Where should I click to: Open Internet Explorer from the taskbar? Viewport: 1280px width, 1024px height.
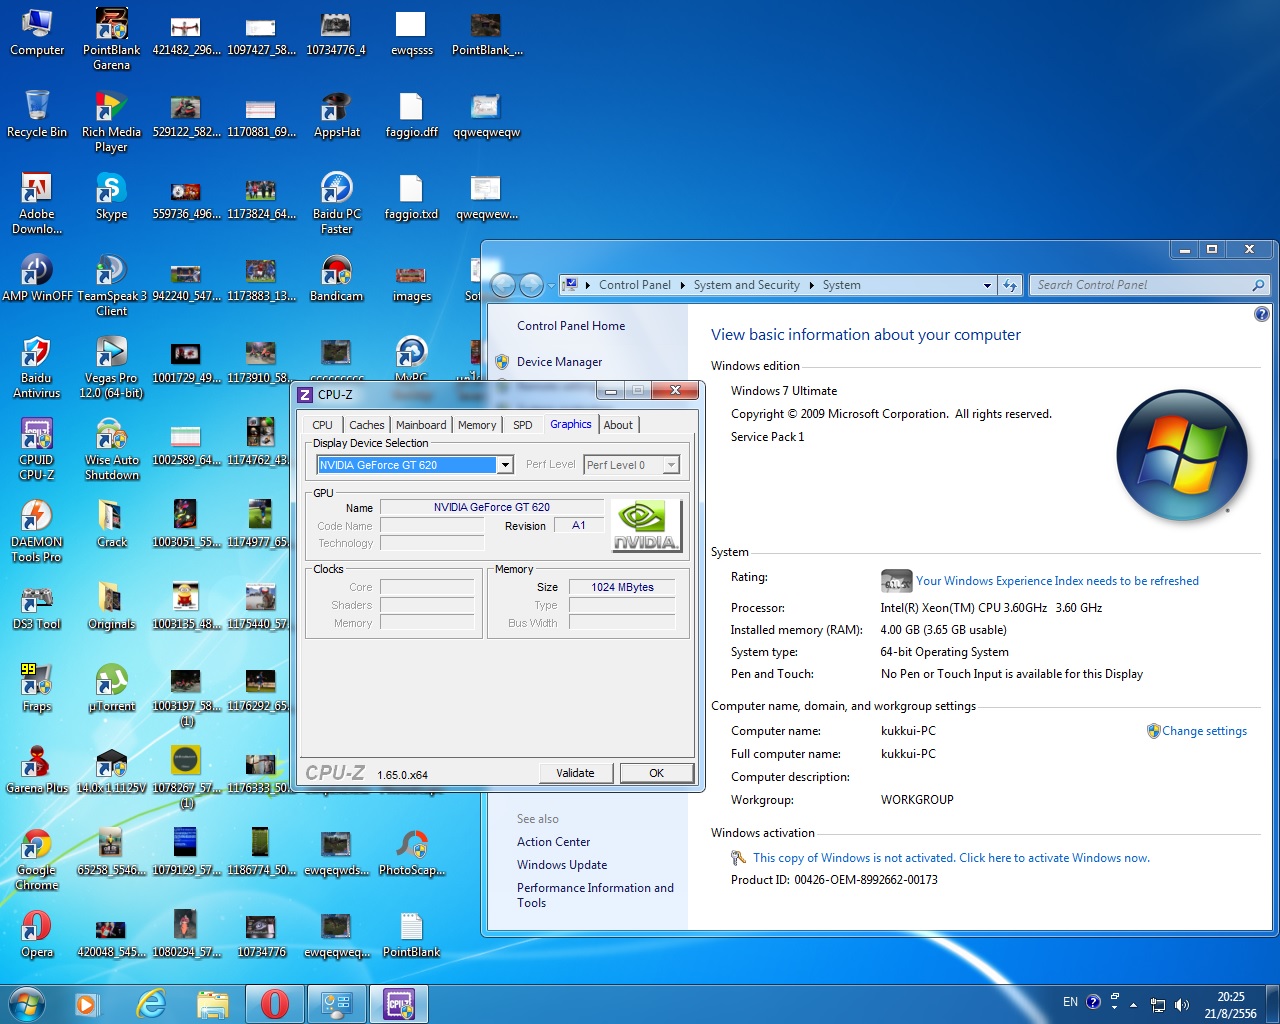(151, 1003)
